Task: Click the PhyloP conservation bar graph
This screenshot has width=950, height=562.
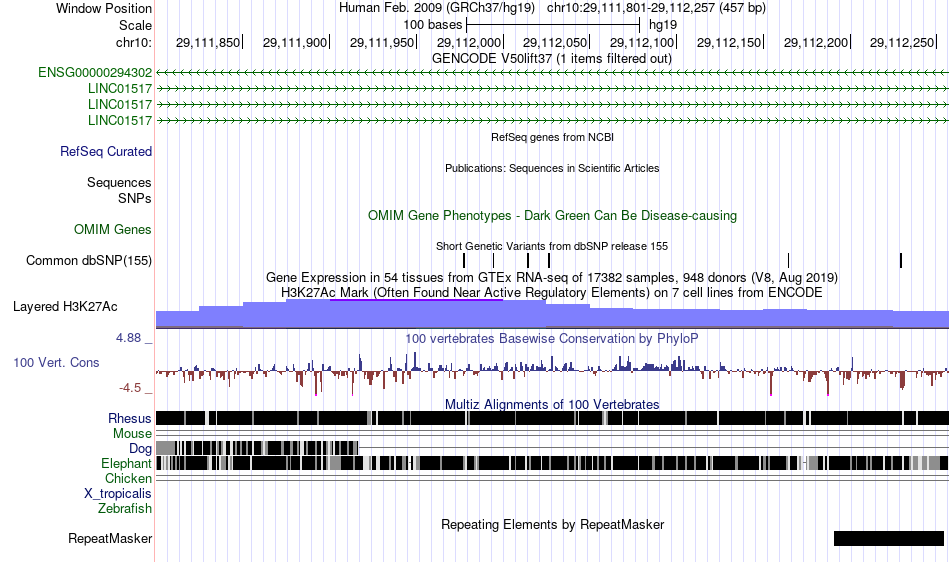Action: (x=553, y=372)
